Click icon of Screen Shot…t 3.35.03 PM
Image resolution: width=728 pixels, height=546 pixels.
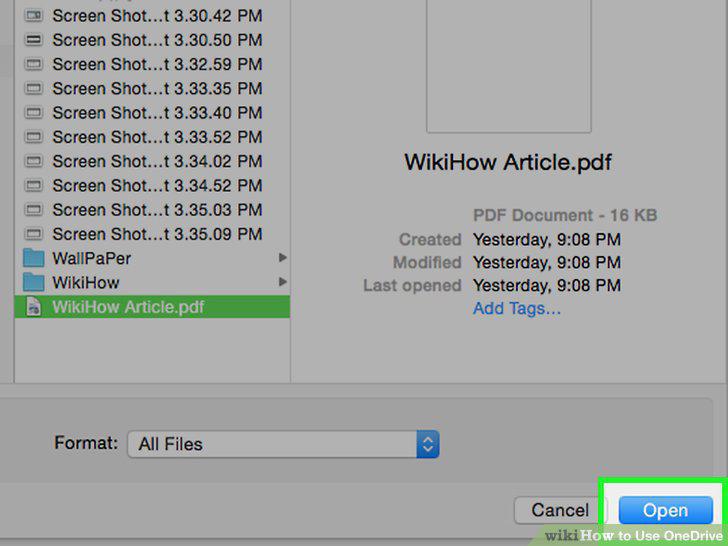33,209
